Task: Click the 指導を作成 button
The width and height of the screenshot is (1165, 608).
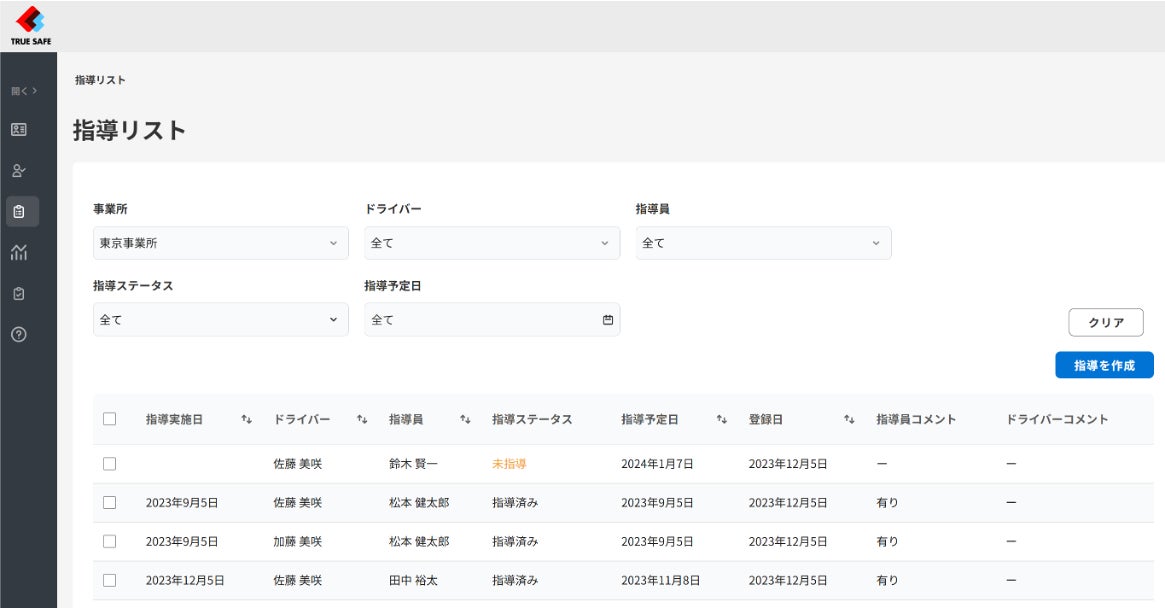Action: [x=1104, y=366]
